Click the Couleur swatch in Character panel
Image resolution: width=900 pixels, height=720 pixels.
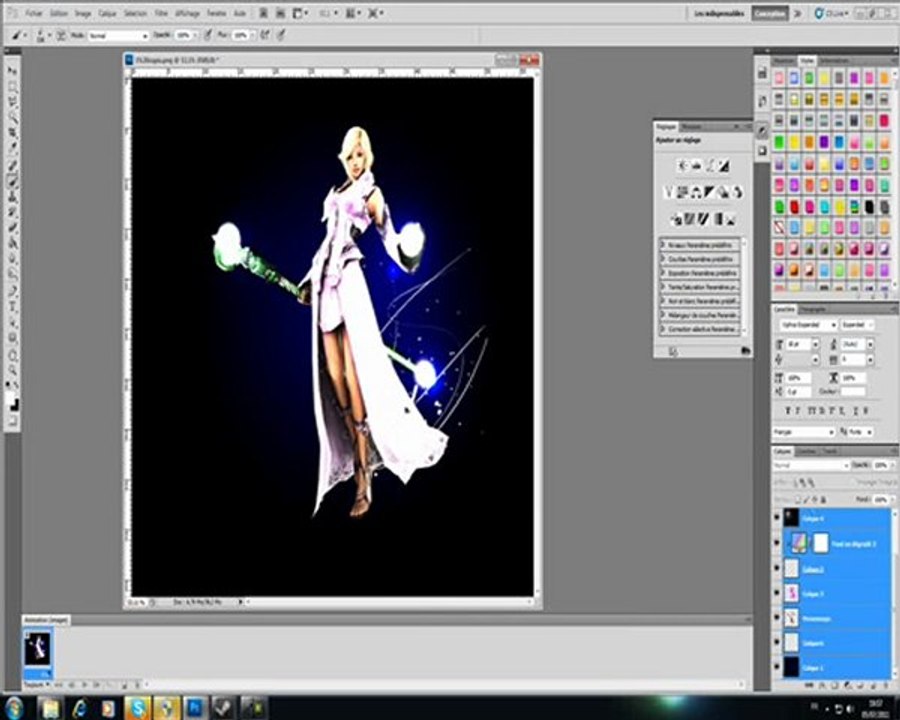tap(852, 391)
